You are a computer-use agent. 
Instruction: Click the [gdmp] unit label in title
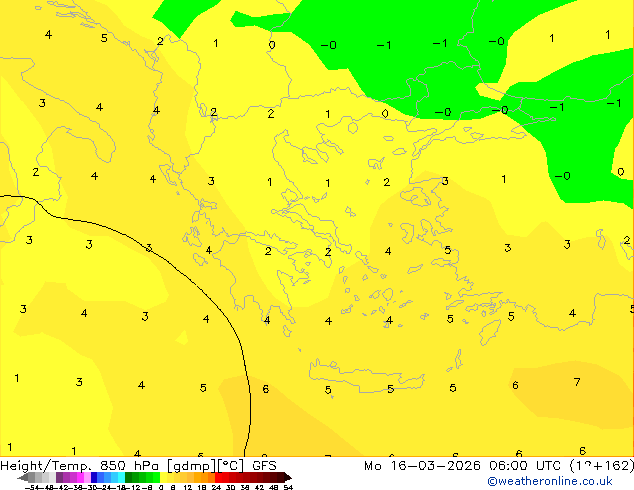click(192, 466)
